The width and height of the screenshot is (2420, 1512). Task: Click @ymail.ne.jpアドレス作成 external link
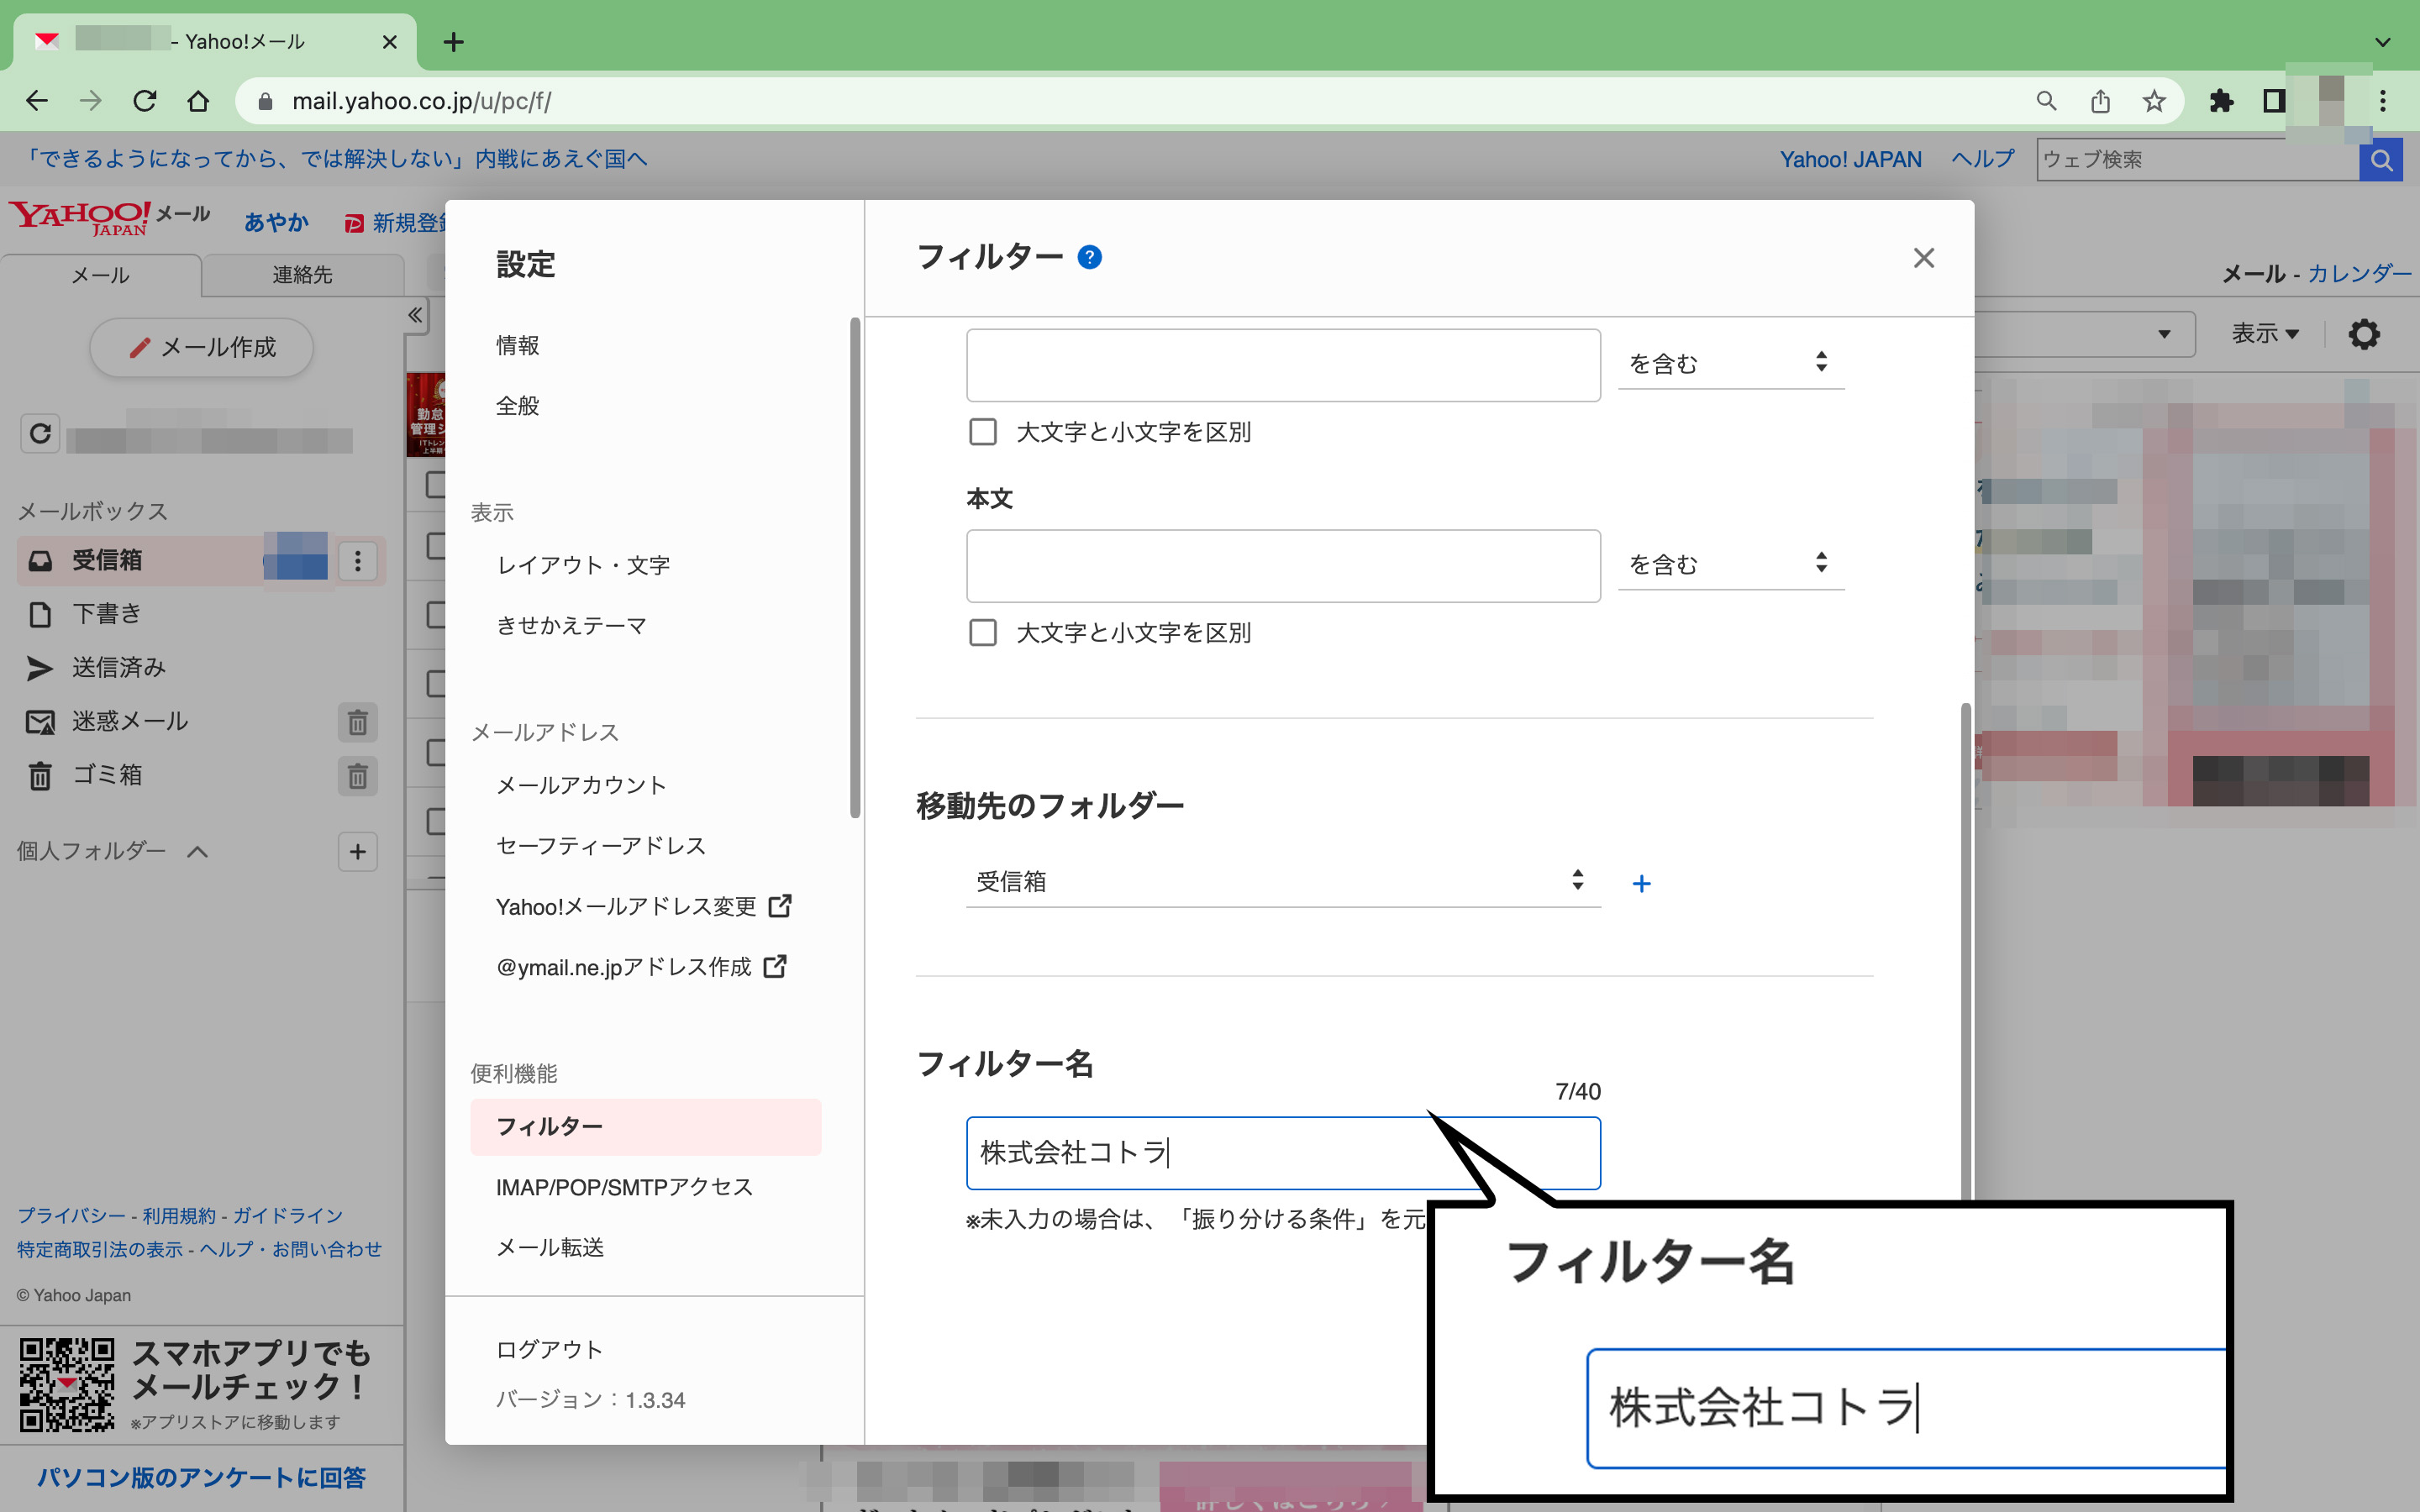tap(641, 967)
